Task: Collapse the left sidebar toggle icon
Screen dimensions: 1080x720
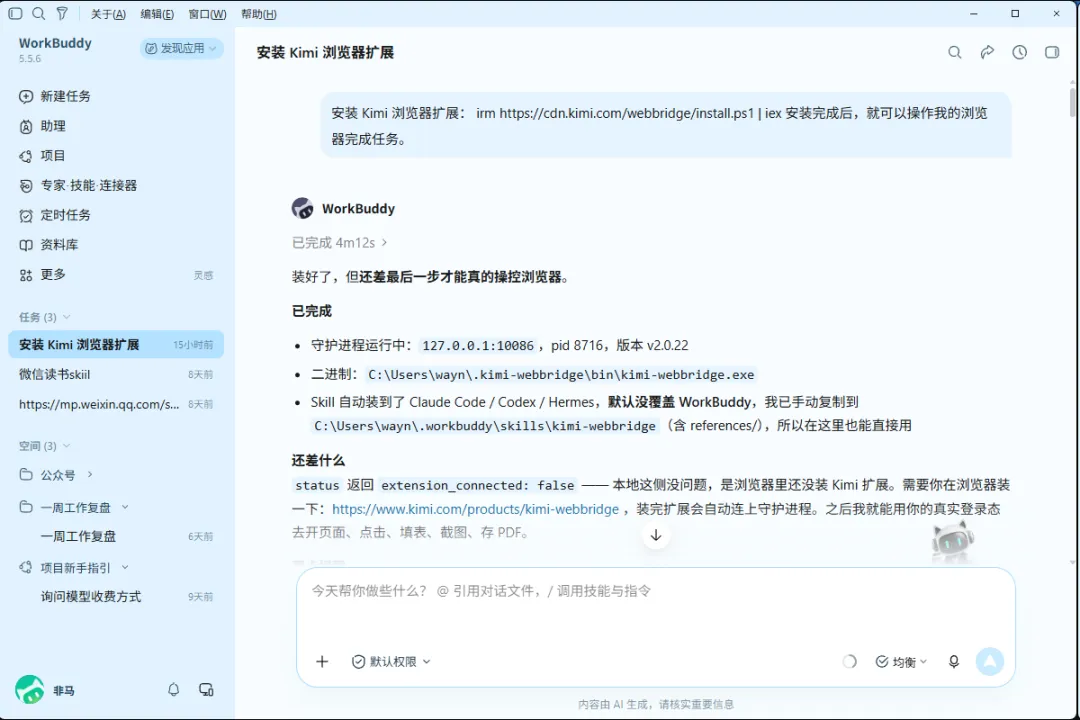Action: (x=15, y=13)
